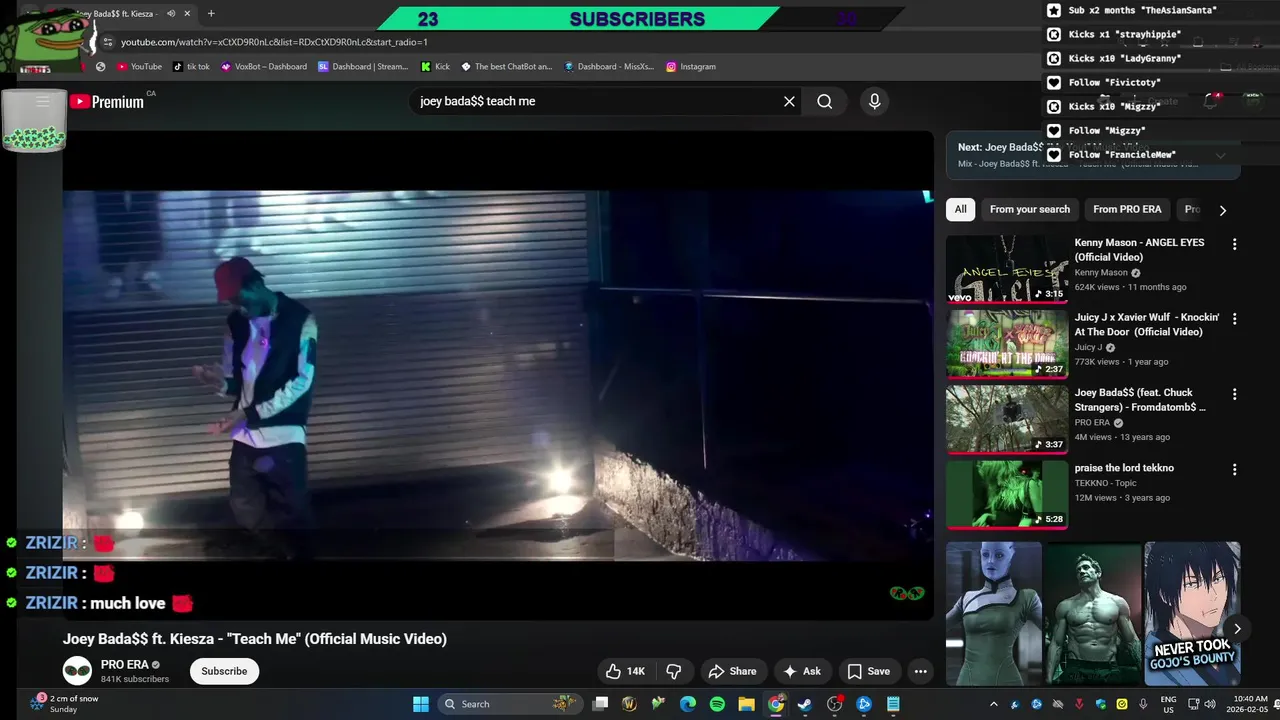
Task: Subscribe to PRO ERA channel
Action: (224, 671)
